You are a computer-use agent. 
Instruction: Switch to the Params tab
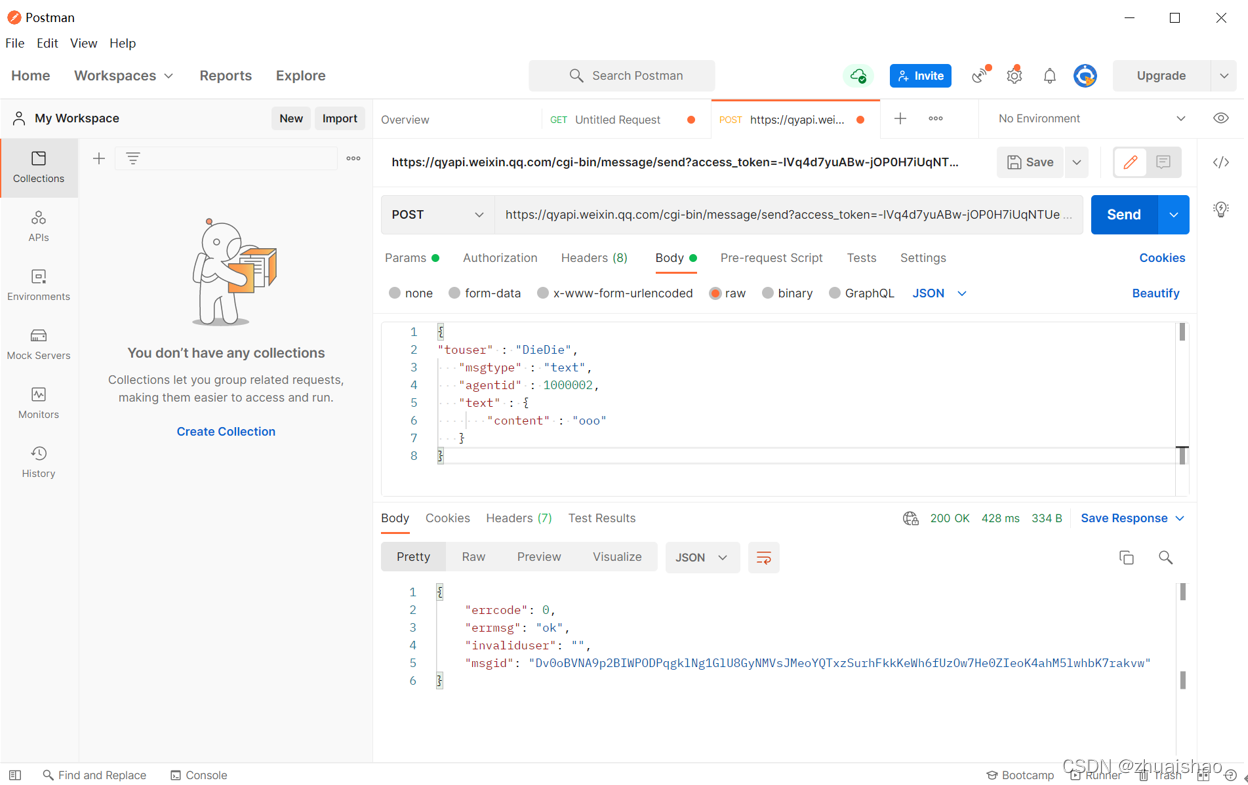tap(411, 258)
